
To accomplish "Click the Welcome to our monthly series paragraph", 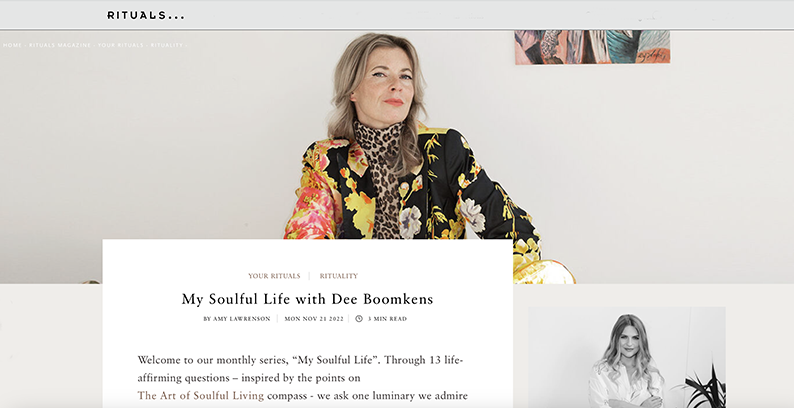I will click(x=302, y=378).
